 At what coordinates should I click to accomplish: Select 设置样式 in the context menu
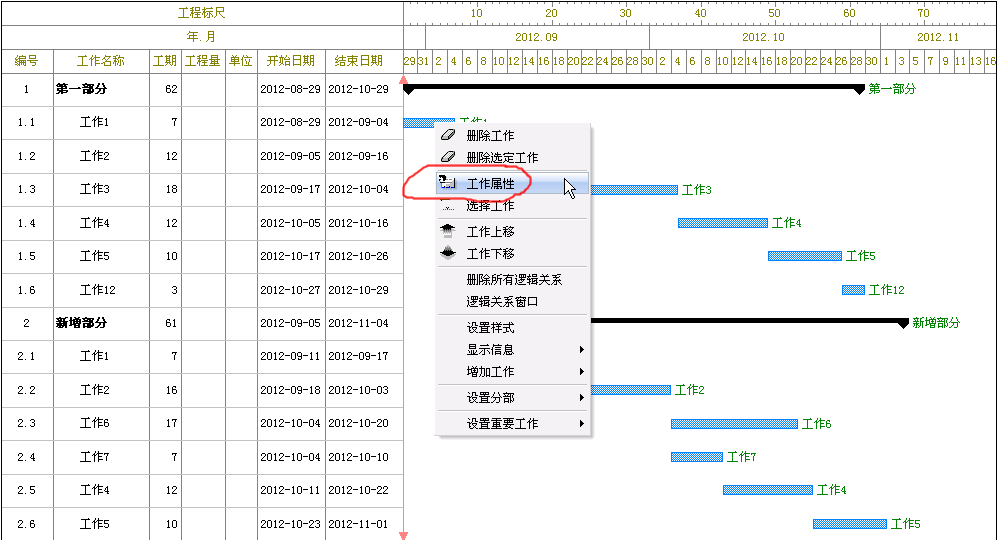pyautogui.click(x=490, y=328)
